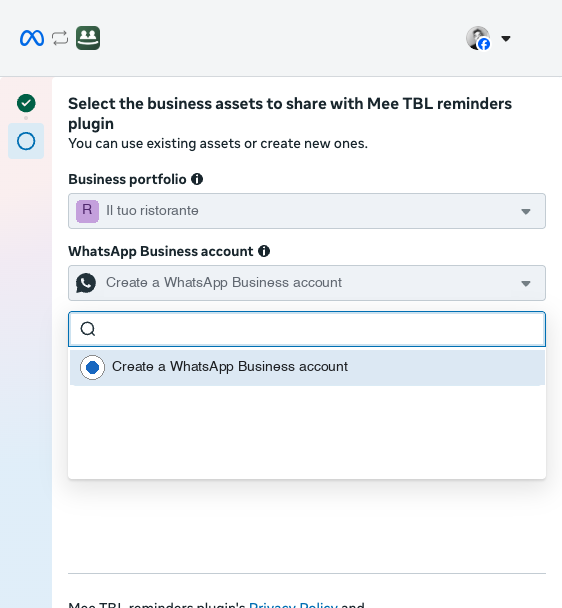Click the WhatsApp logo in account field
This screenshot has width=562, height=608.
point(86,283)
